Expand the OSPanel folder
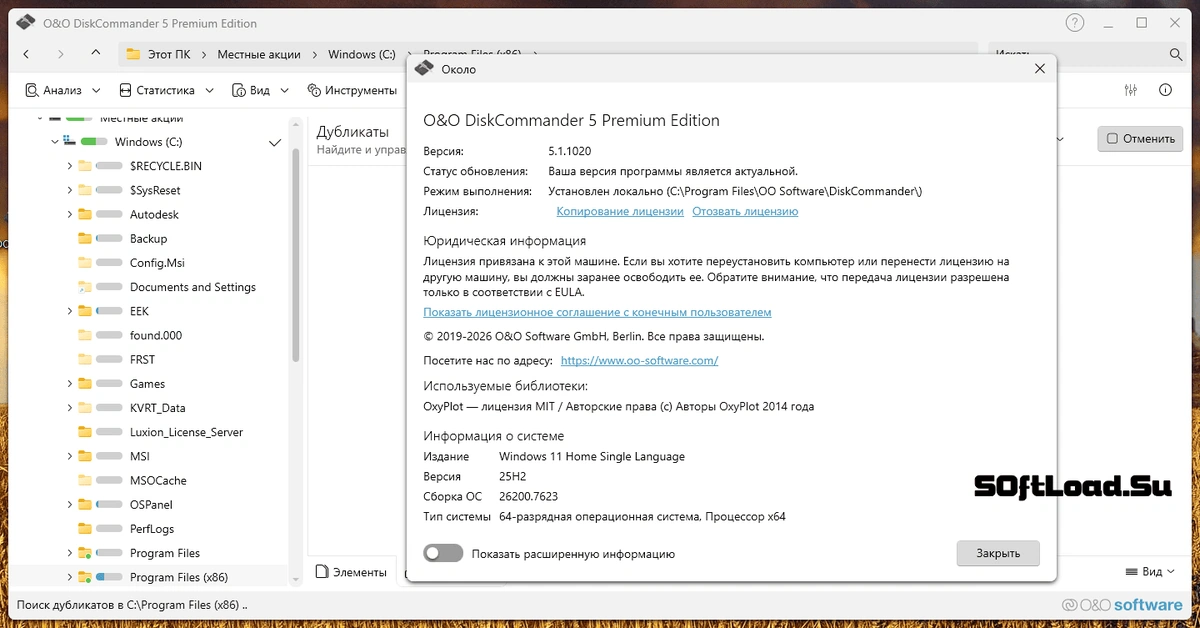Image resolution: width=1200 pixels, height=628 pixels. [69, 505]
